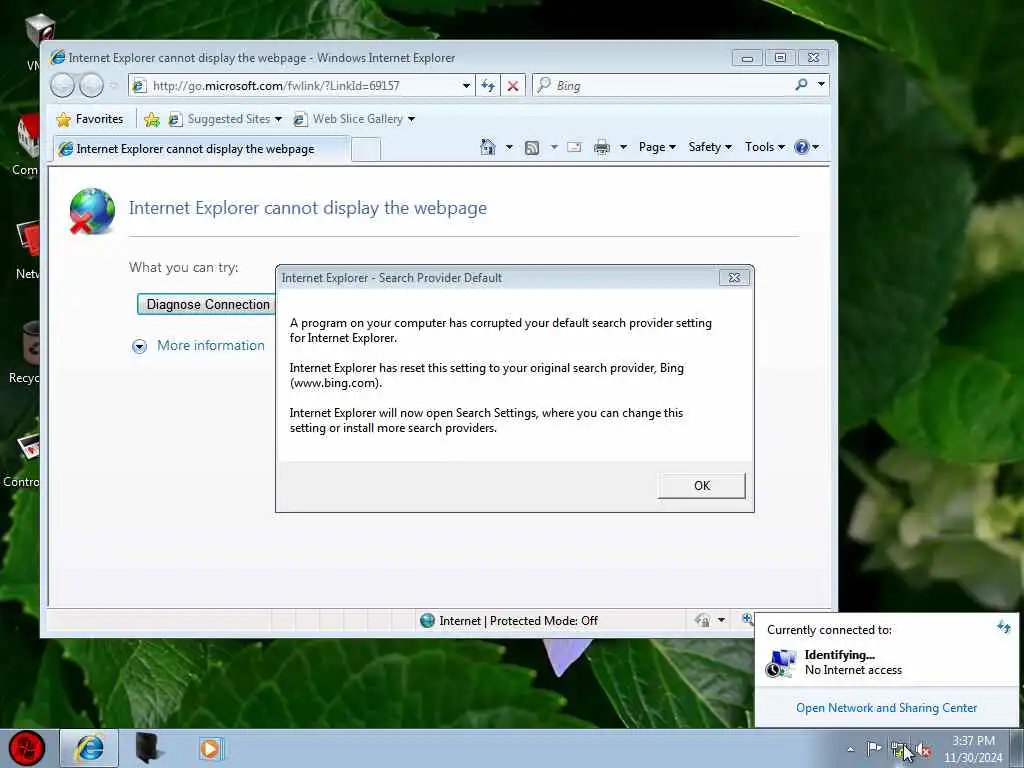Select the cannot display webpage tab
Image resolution: width=1024 pixels, height=768 pixels.
(x=201, y=149)
